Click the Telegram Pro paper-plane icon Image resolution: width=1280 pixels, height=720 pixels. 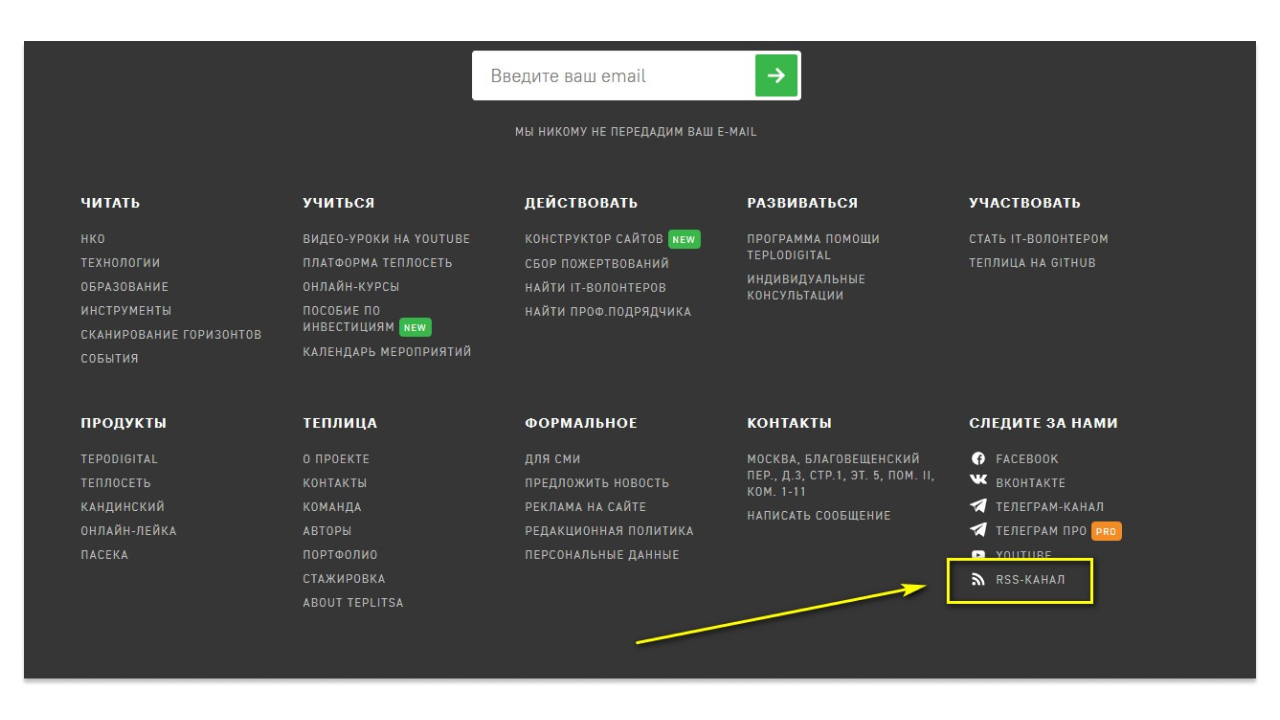tap(978, 531)
